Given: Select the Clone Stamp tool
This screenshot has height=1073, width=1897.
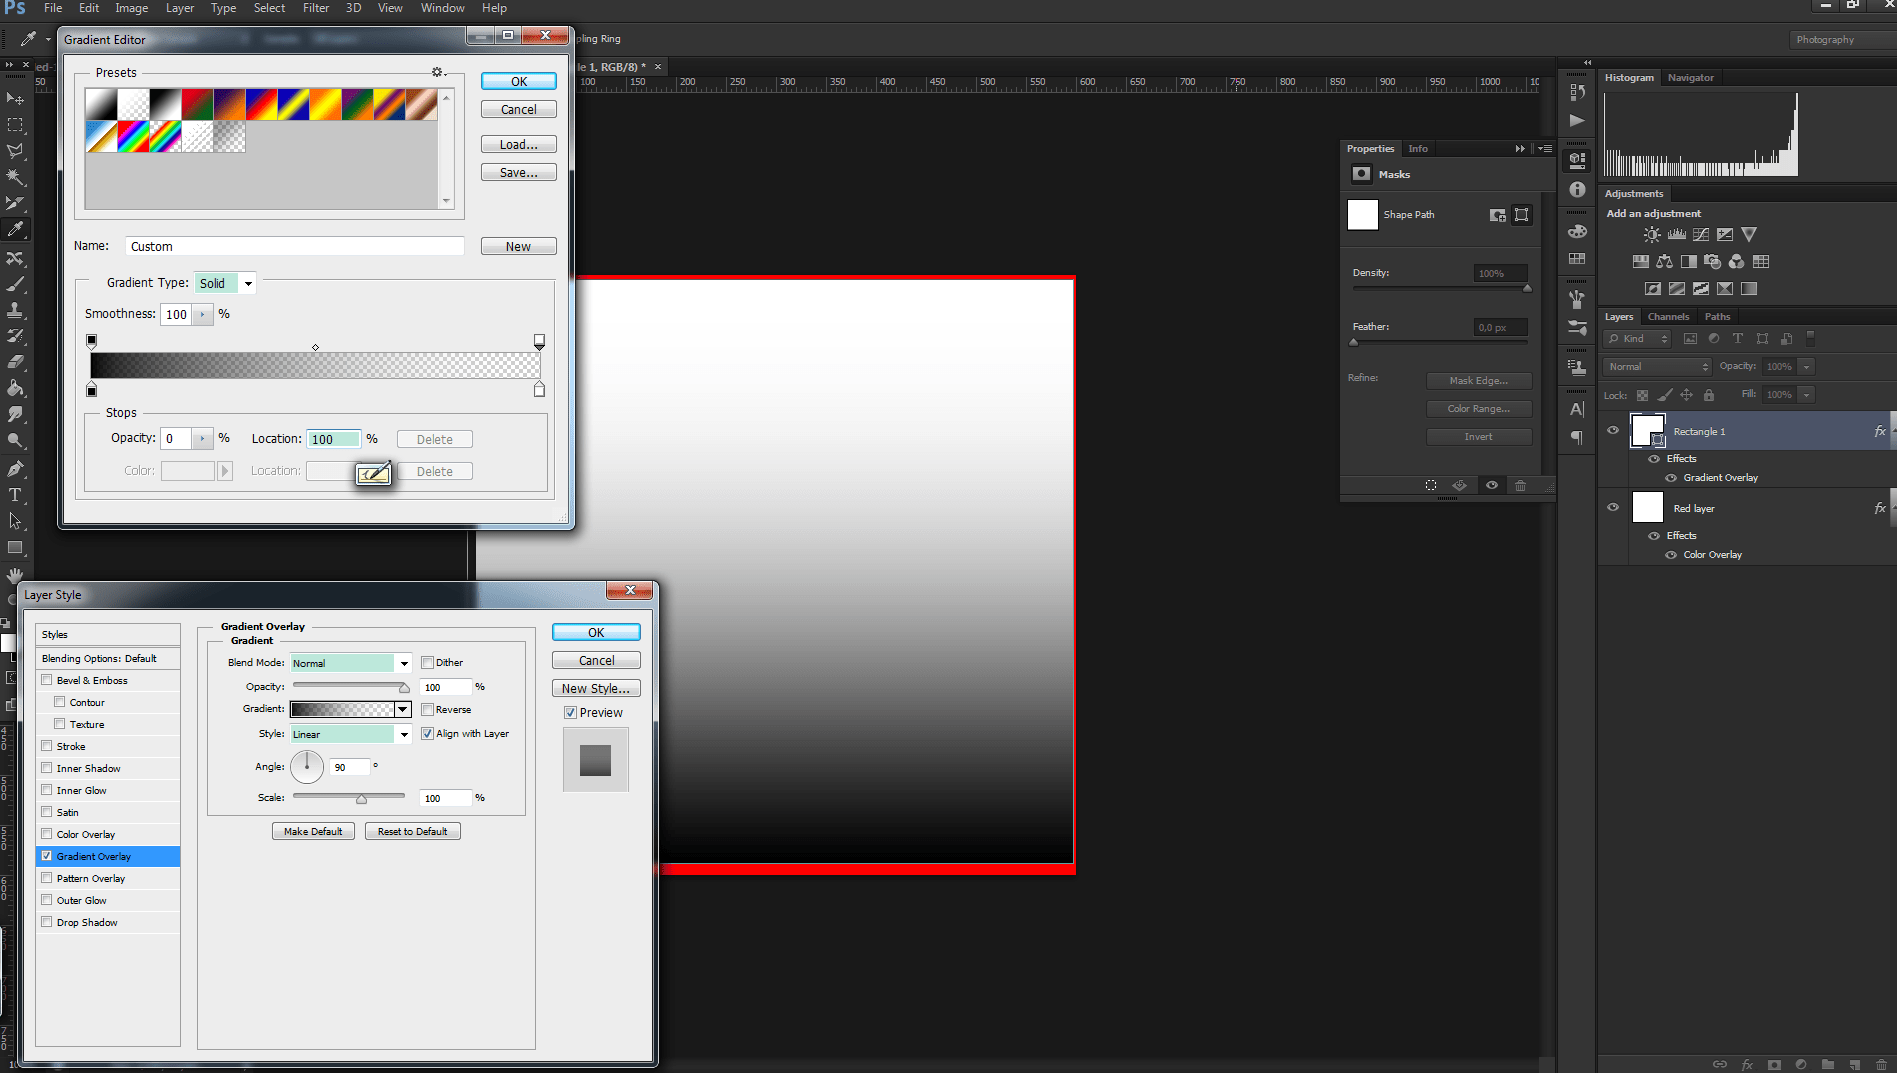Looking at the screenshot, I should [x=15, y=310].
